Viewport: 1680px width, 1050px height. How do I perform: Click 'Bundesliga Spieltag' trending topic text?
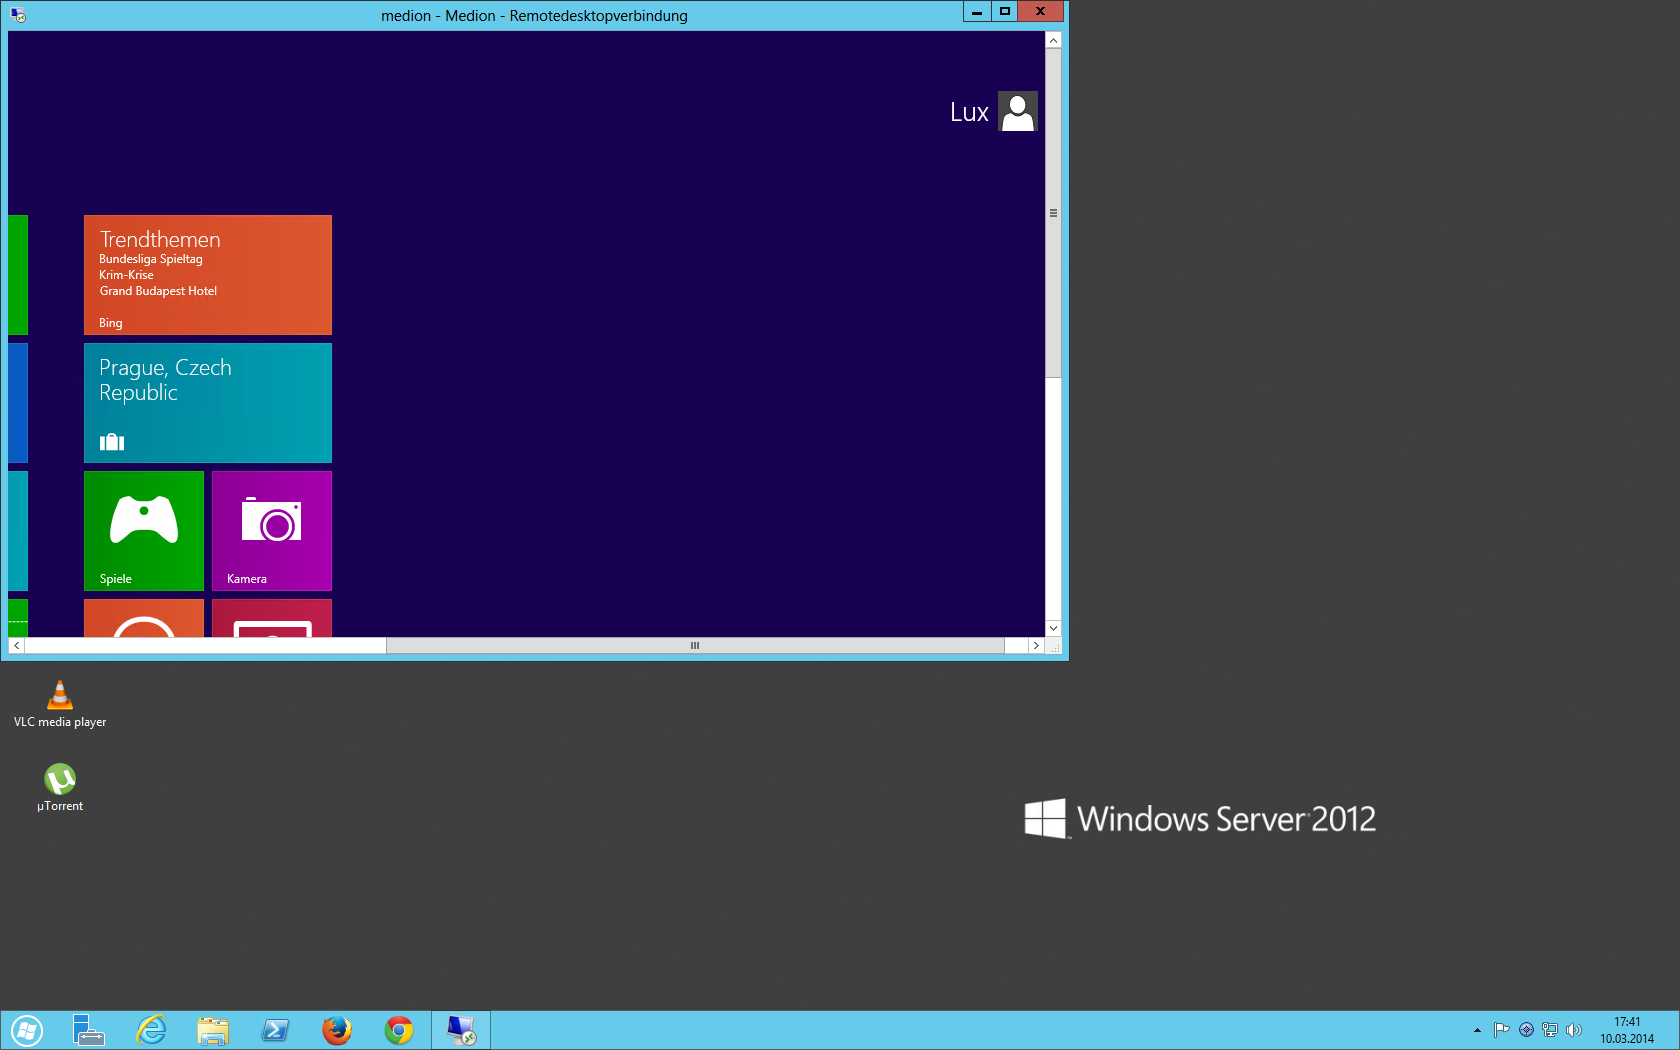point(151,259)
